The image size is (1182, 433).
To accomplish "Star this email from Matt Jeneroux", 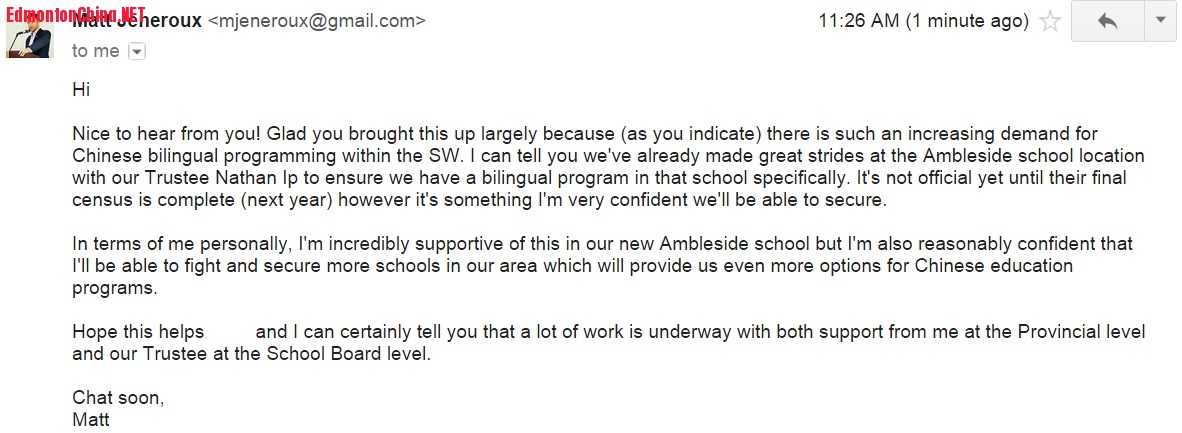I will coord(1050,21).
